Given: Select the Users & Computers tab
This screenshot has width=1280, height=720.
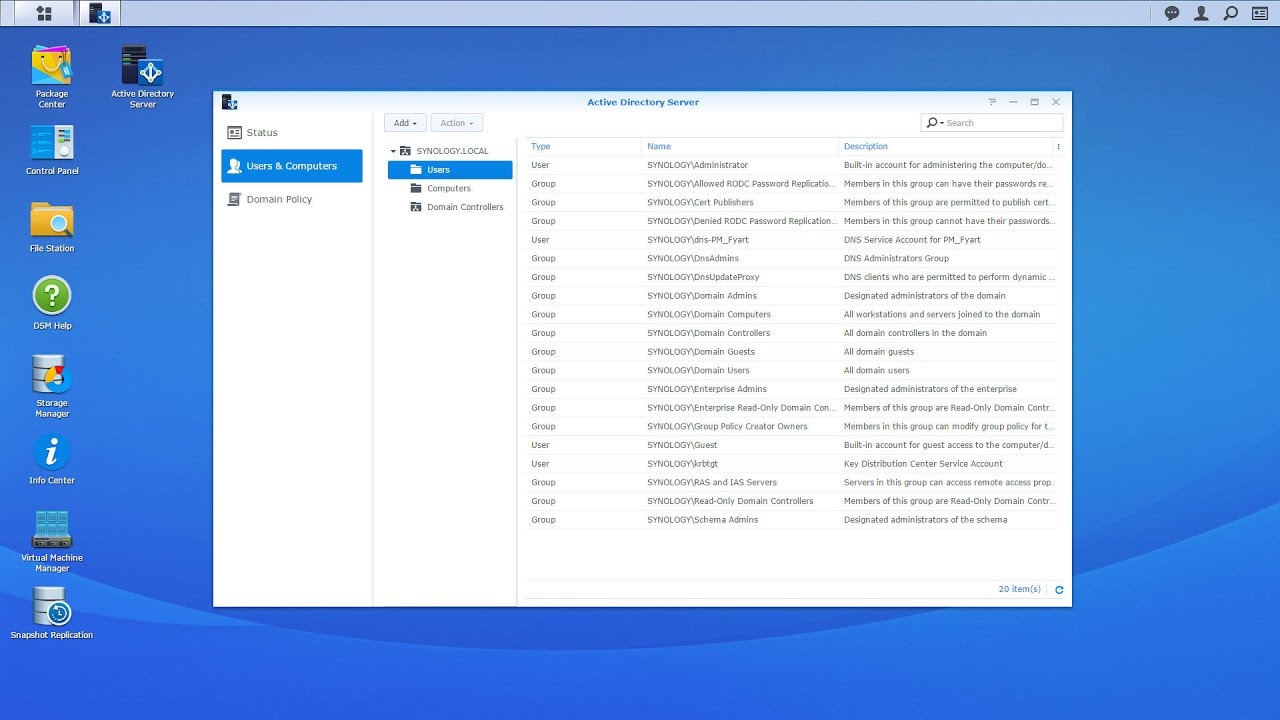Looking at the screenshot, I should (x=292, y=166).
